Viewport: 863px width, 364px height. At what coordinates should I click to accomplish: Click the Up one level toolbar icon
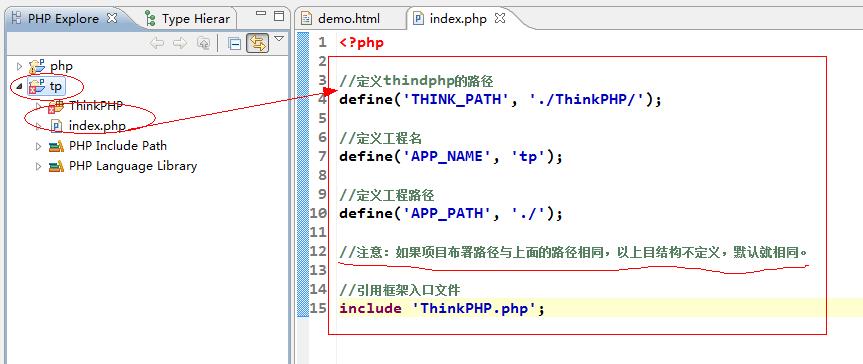(x=203, y=43)
